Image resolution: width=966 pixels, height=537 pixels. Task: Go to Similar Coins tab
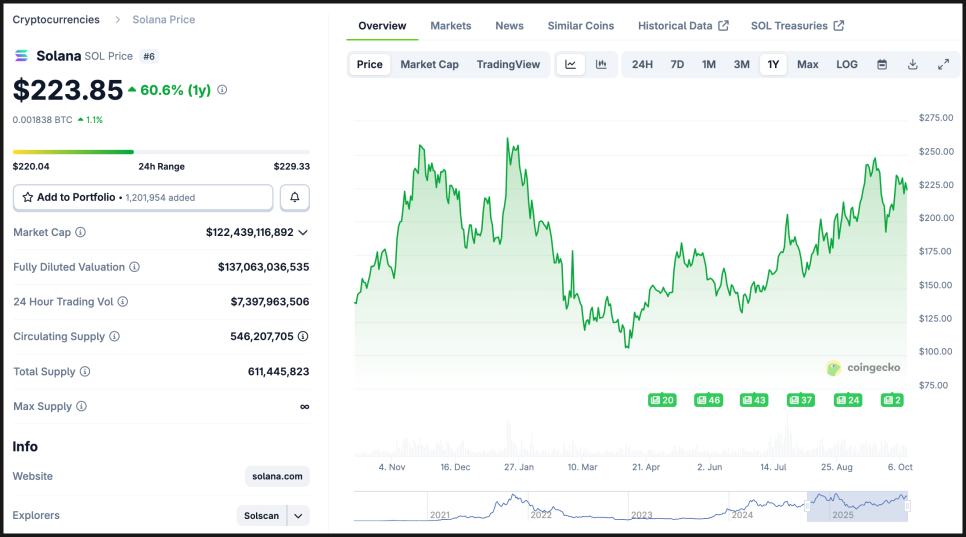pos(581,26)
